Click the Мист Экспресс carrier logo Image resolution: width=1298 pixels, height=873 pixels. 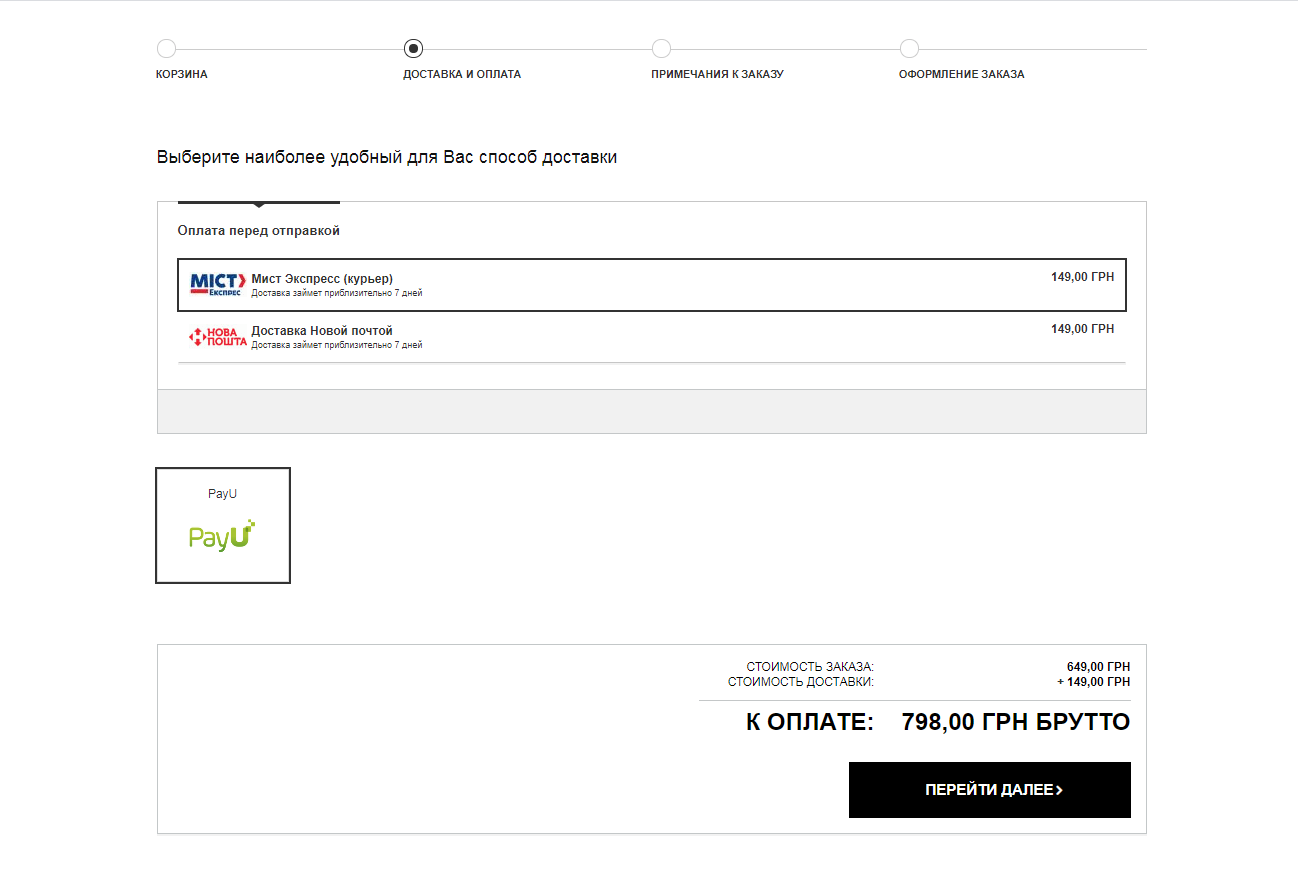217,285
